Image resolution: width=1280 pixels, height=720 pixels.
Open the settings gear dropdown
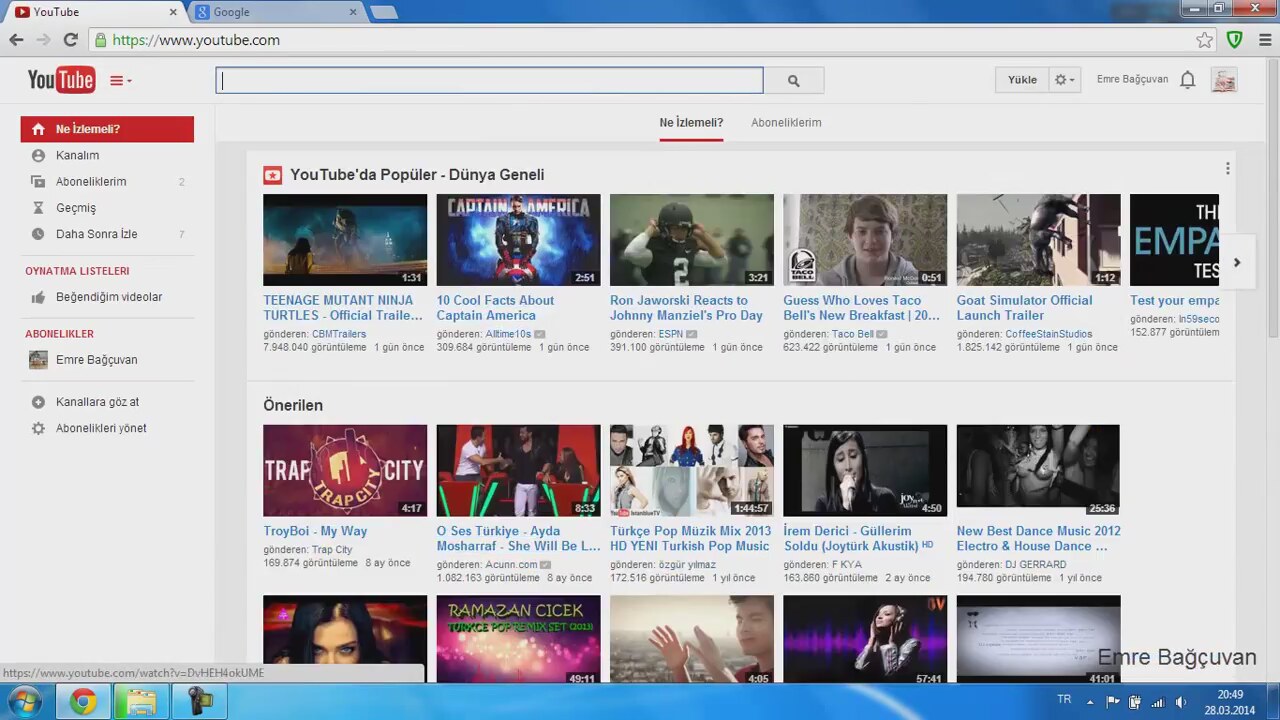coord(1065,80)
